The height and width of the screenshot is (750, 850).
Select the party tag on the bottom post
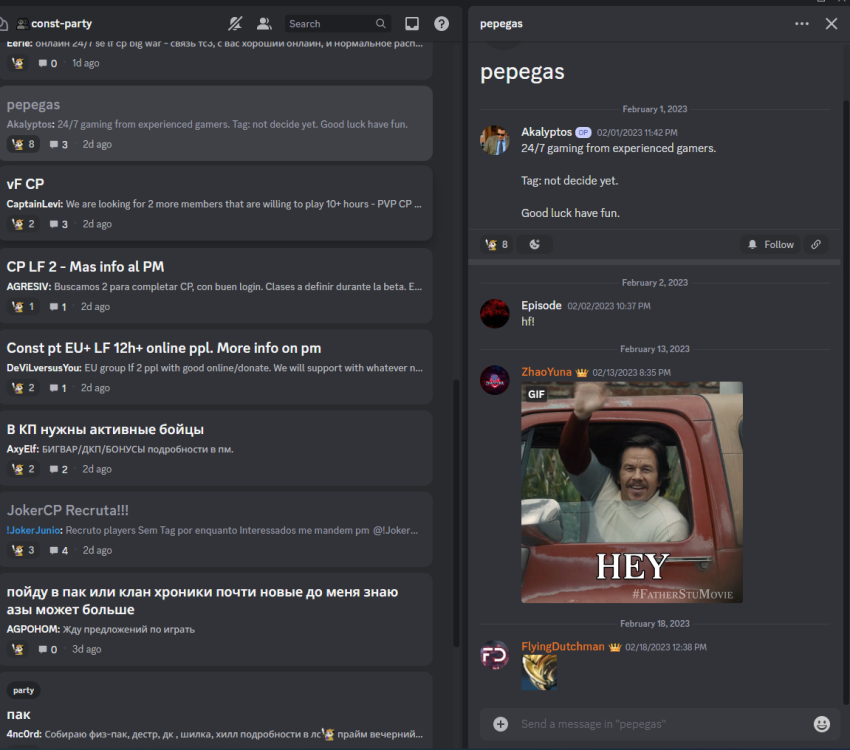tap(23, 690)
